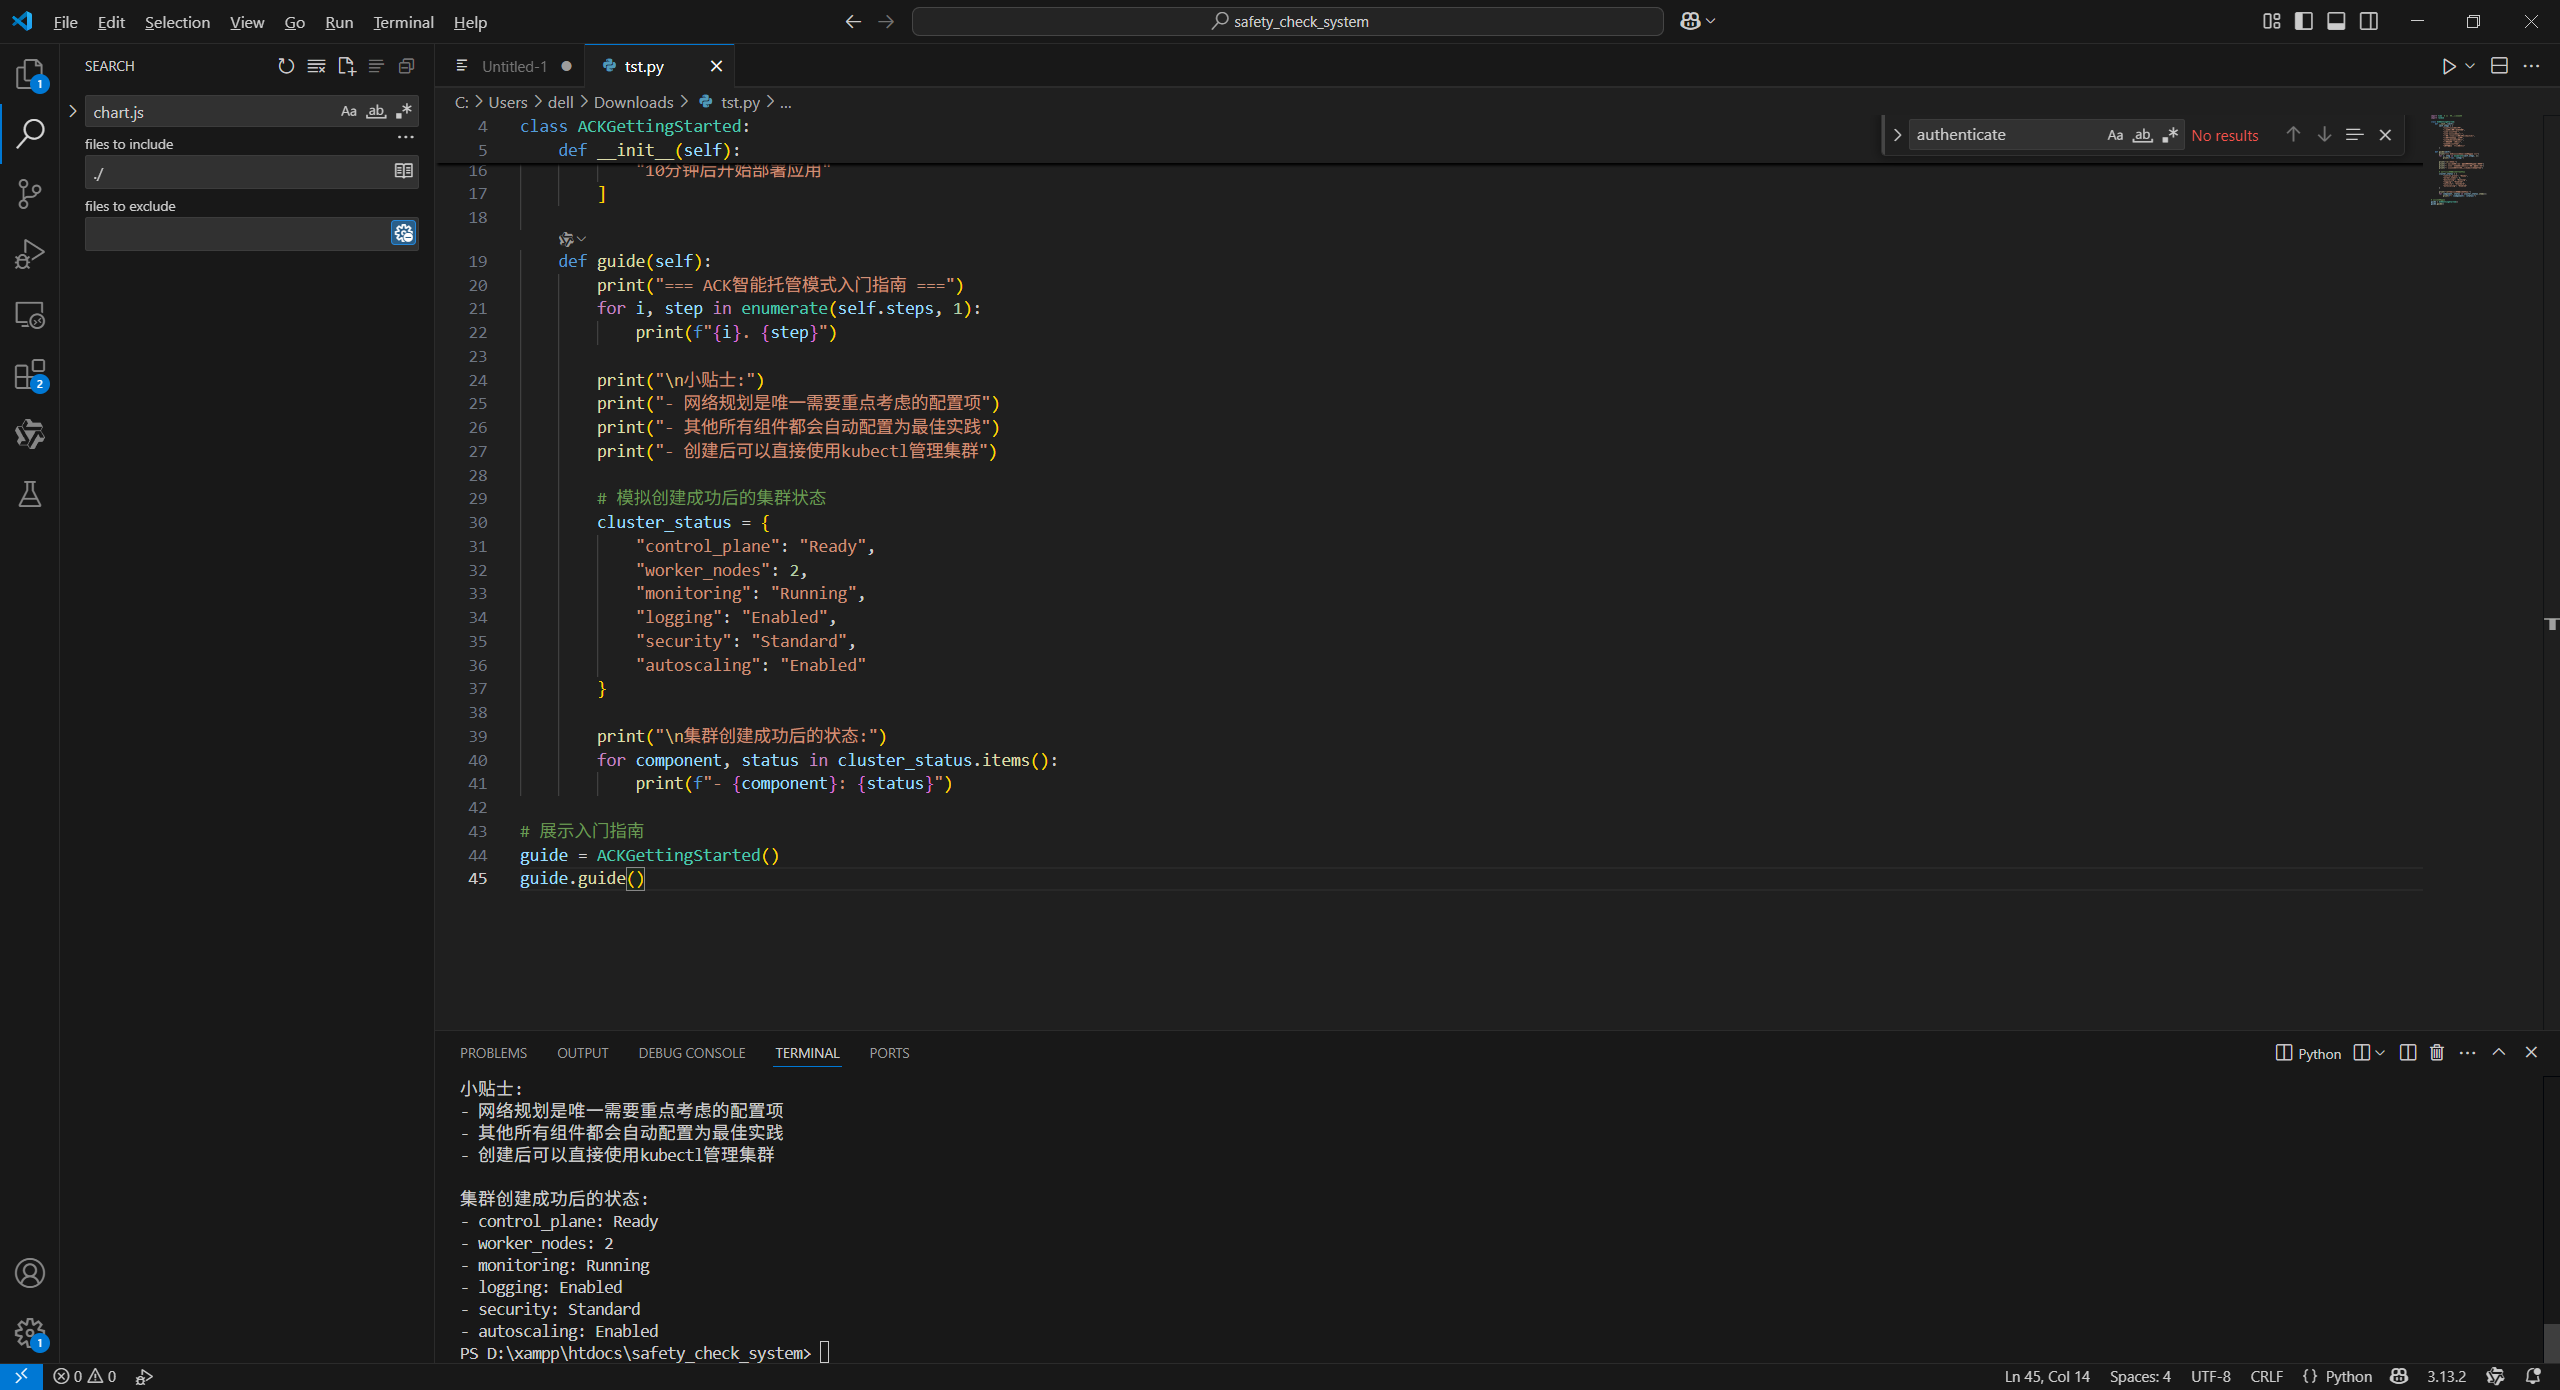This screenshot has height=1390, width=2560.
Task: Kill terminal with trash icon
Action: [2437, 1052]
